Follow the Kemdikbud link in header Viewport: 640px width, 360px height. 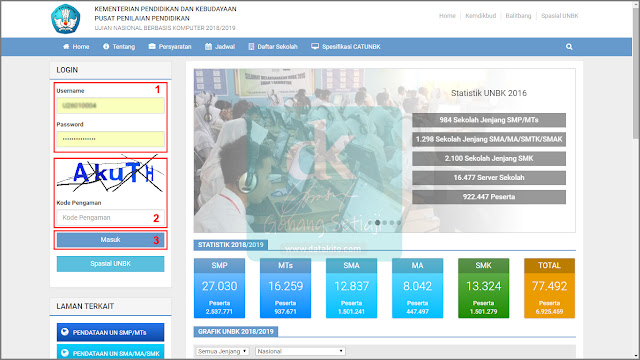tap(480, 16)
